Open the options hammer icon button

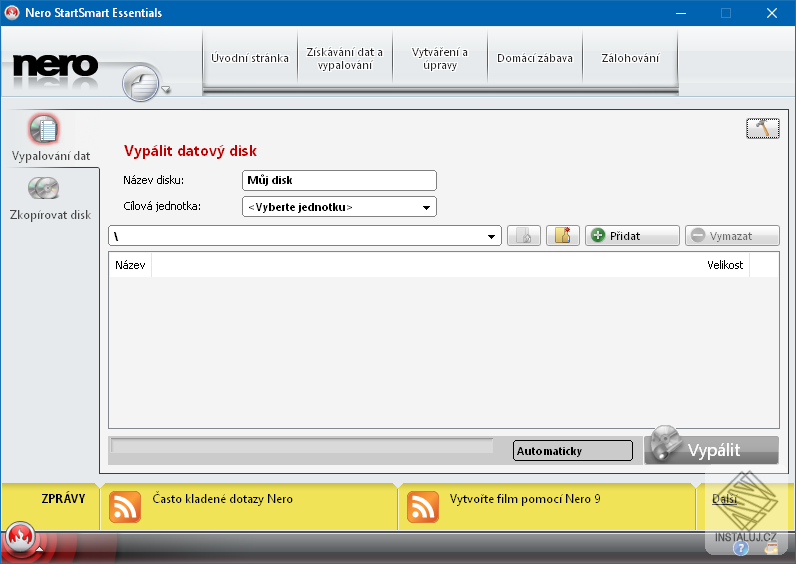point(762,128)
